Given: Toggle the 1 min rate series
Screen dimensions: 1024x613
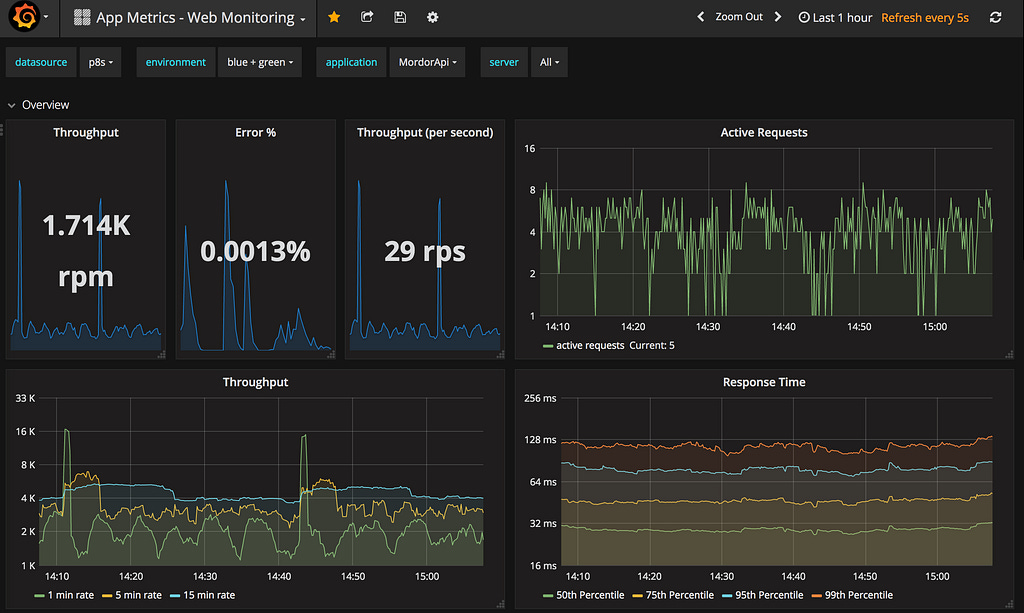Looking at the screenshot, I should (x=72, y=595).
